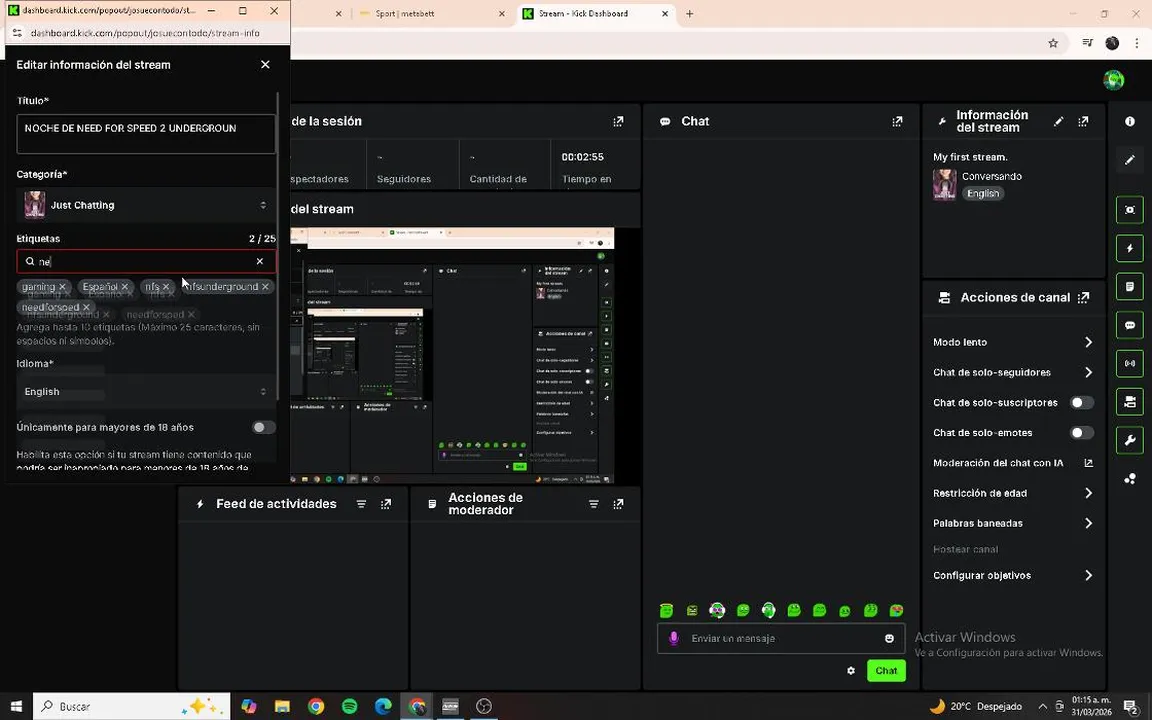
Task: Pop out Feed de actividades panel
Action: [x=386, y=504]
